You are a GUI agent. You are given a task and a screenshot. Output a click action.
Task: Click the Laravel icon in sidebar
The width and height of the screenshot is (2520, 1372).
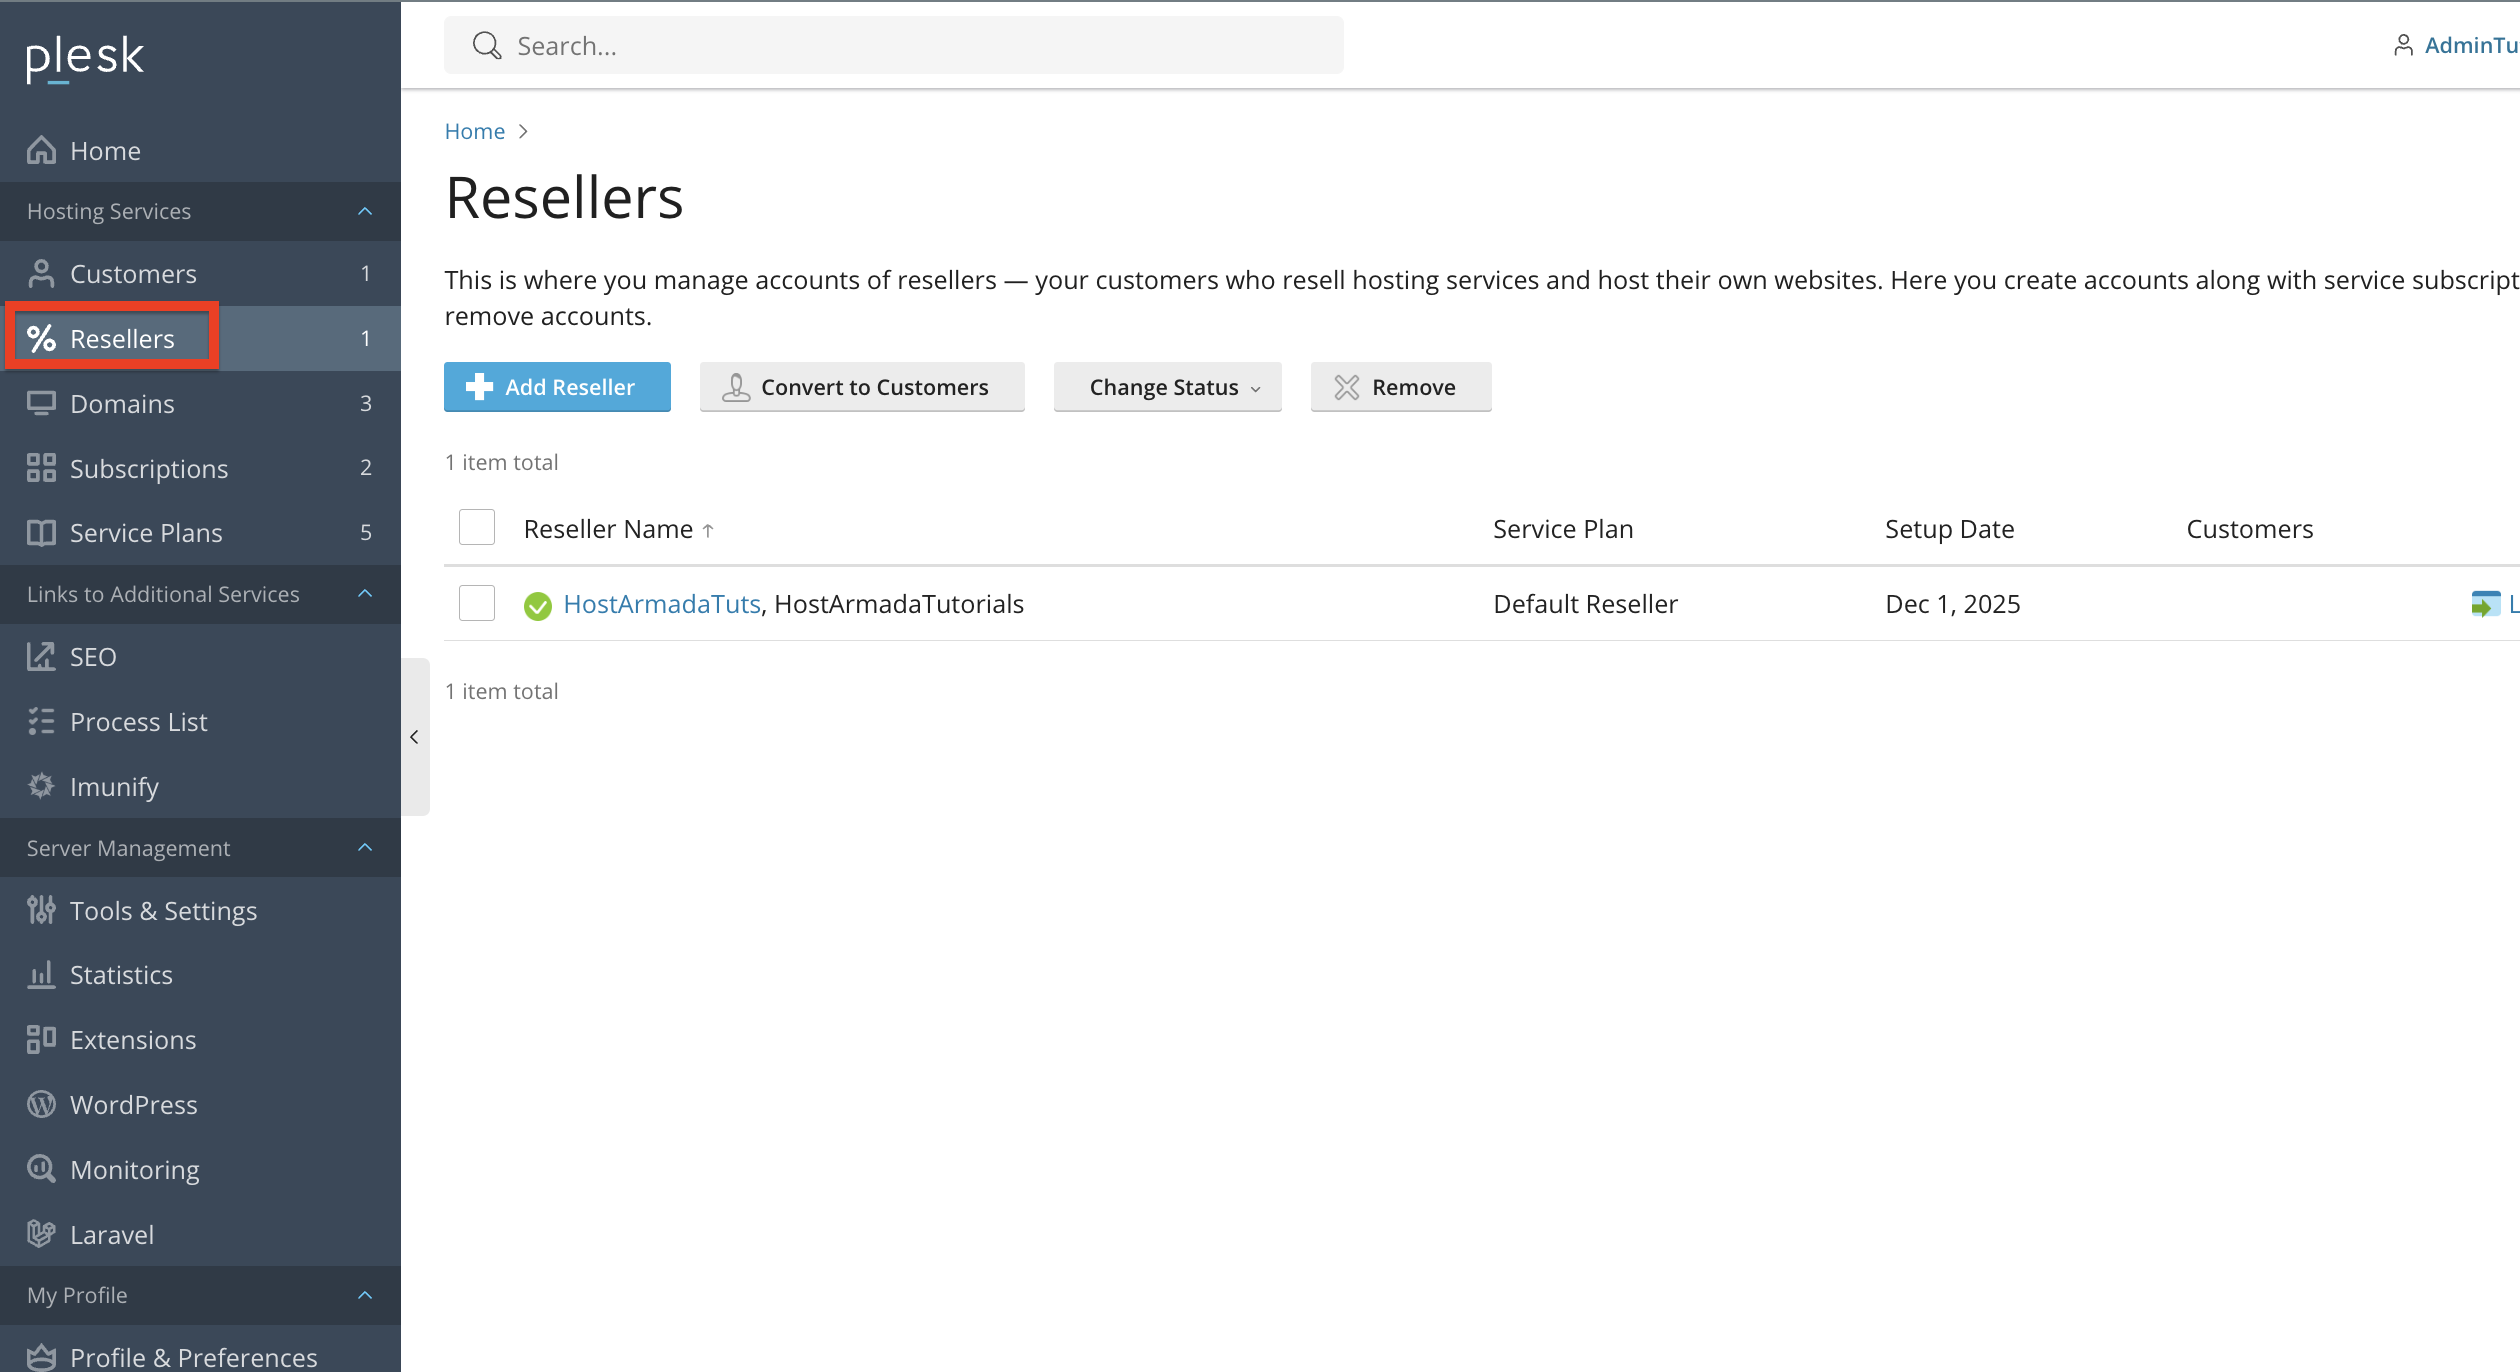click(x=41, y=1234)
